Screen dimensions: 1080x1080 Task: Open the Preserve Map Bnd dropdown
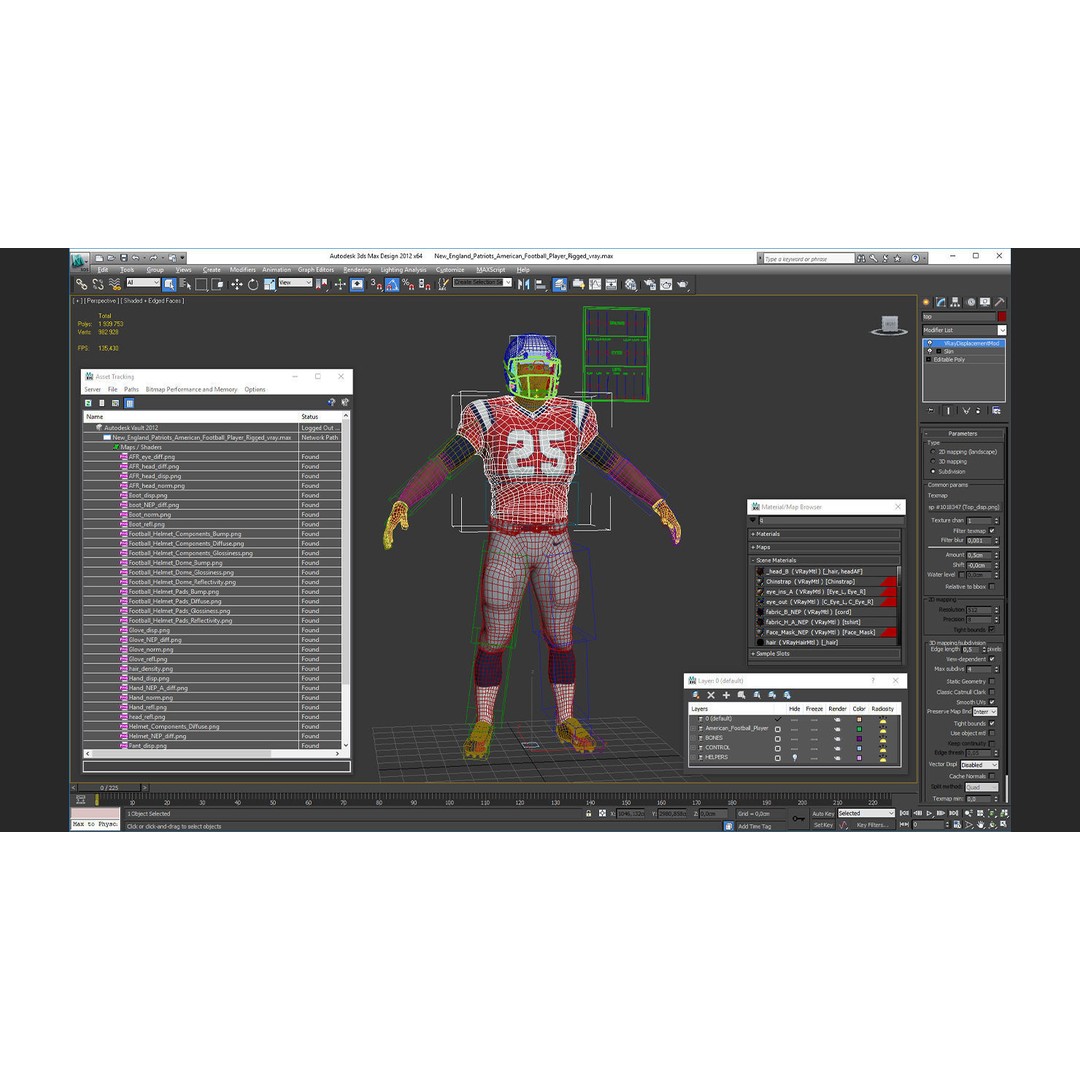point(984,712)
